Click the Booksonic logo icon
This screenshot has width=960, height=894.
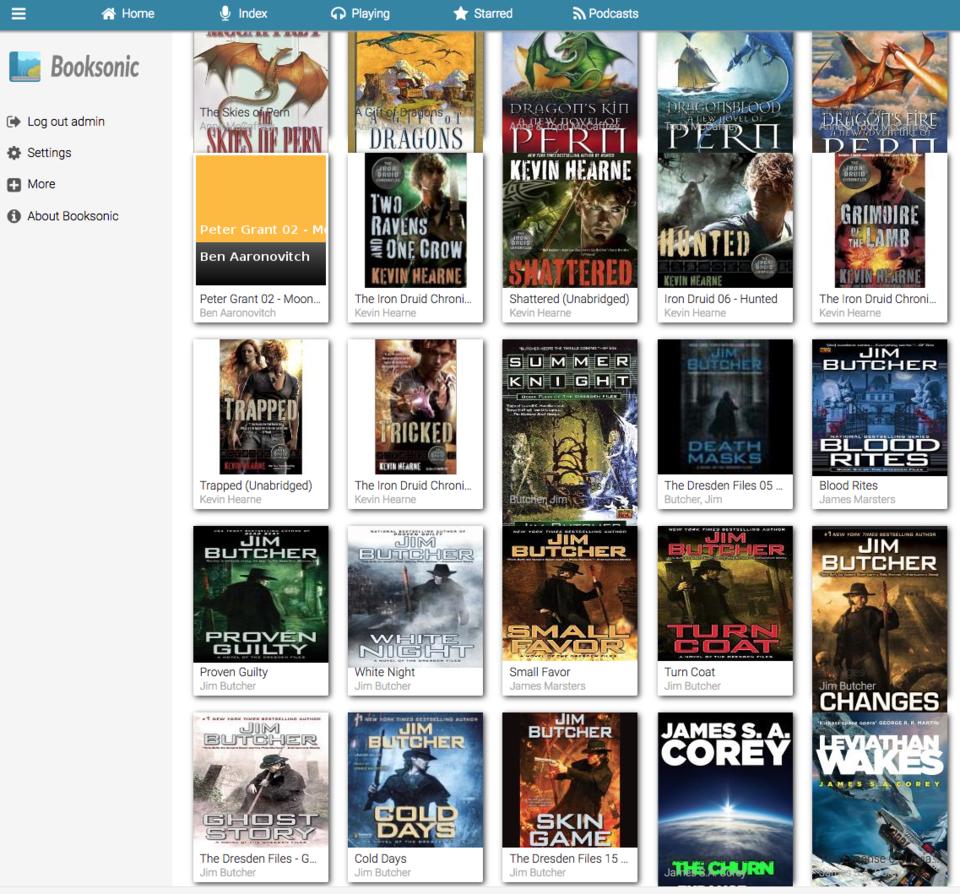coord(25,67)
